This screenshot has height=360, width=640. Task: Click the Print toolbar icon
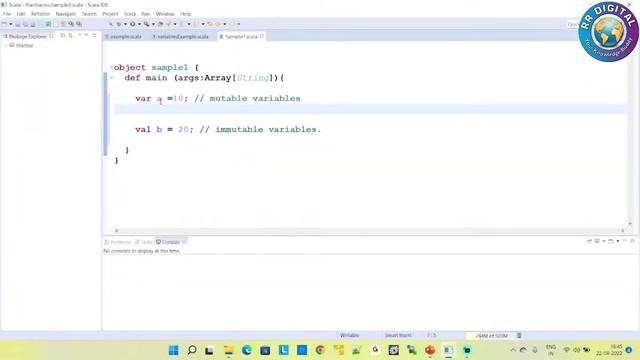point(33,24)
